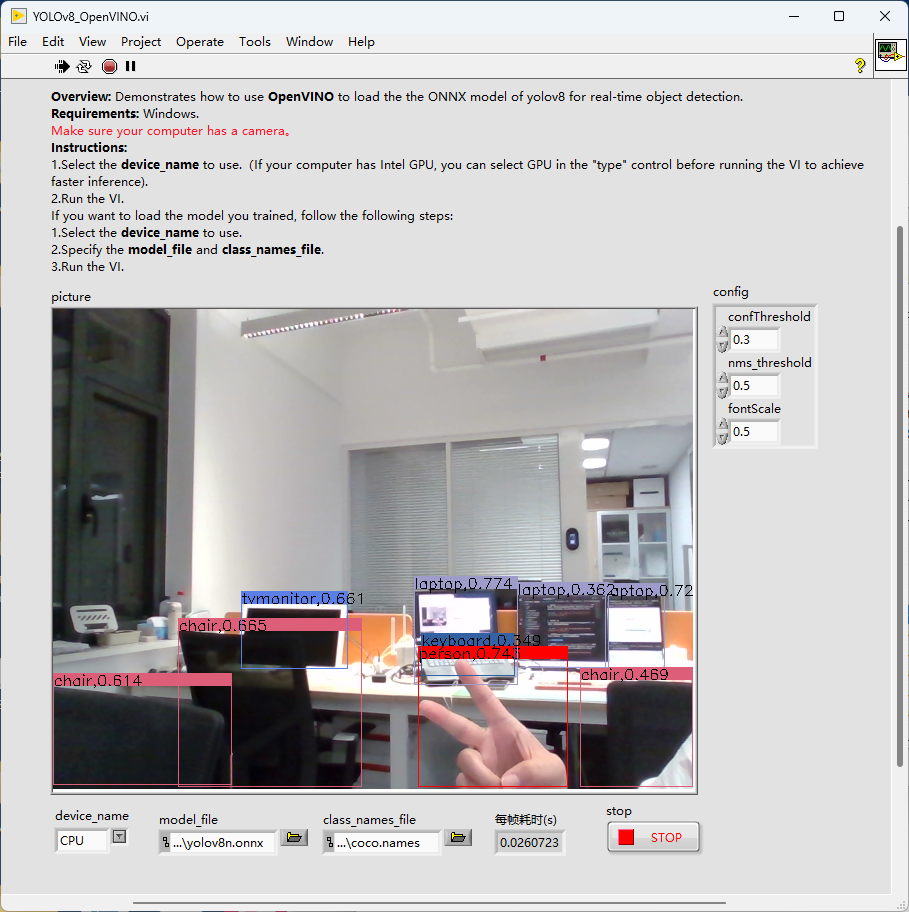Open the Operate menu
The width and height of the screenshot is (909, 912).
pyautogui.click(x=199, y=42)
